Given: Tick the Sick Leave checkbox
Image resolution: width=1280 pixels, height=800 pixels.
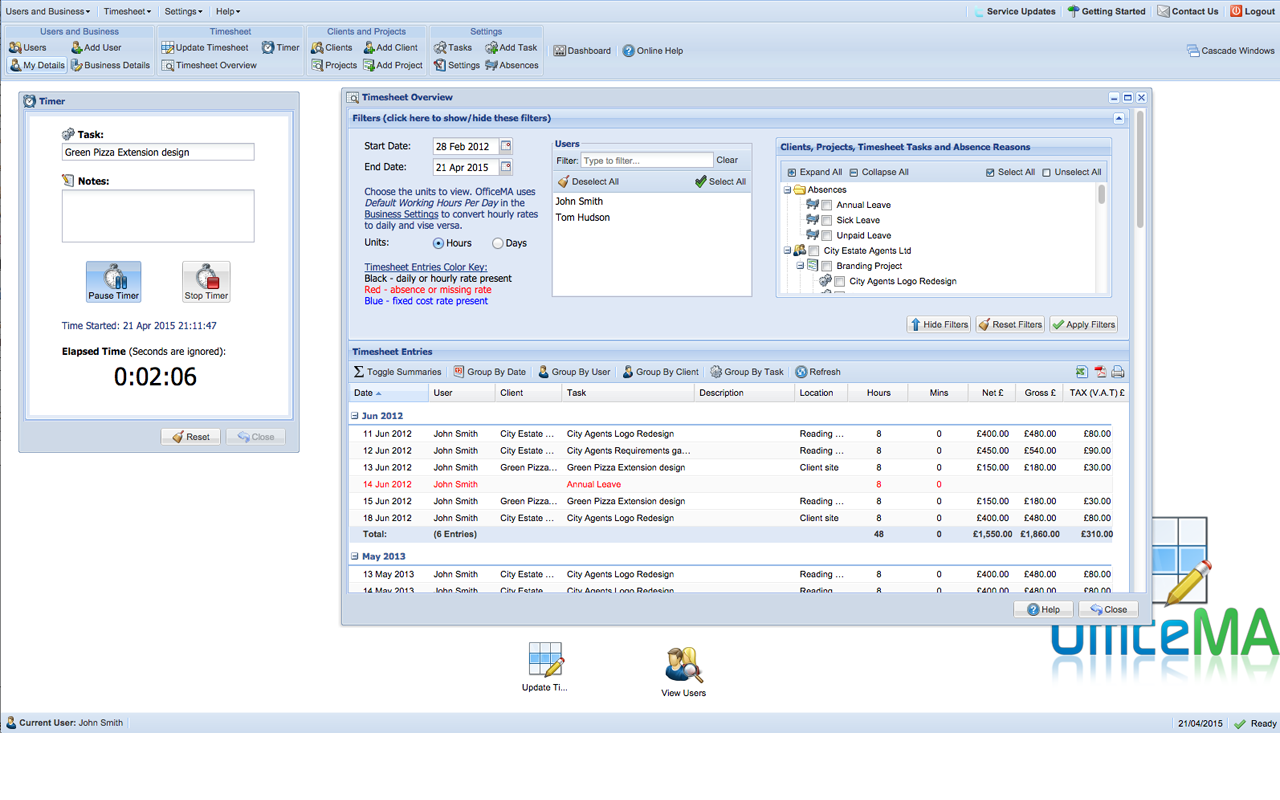Looking at the screenshot, I should (x=827, y=220).
